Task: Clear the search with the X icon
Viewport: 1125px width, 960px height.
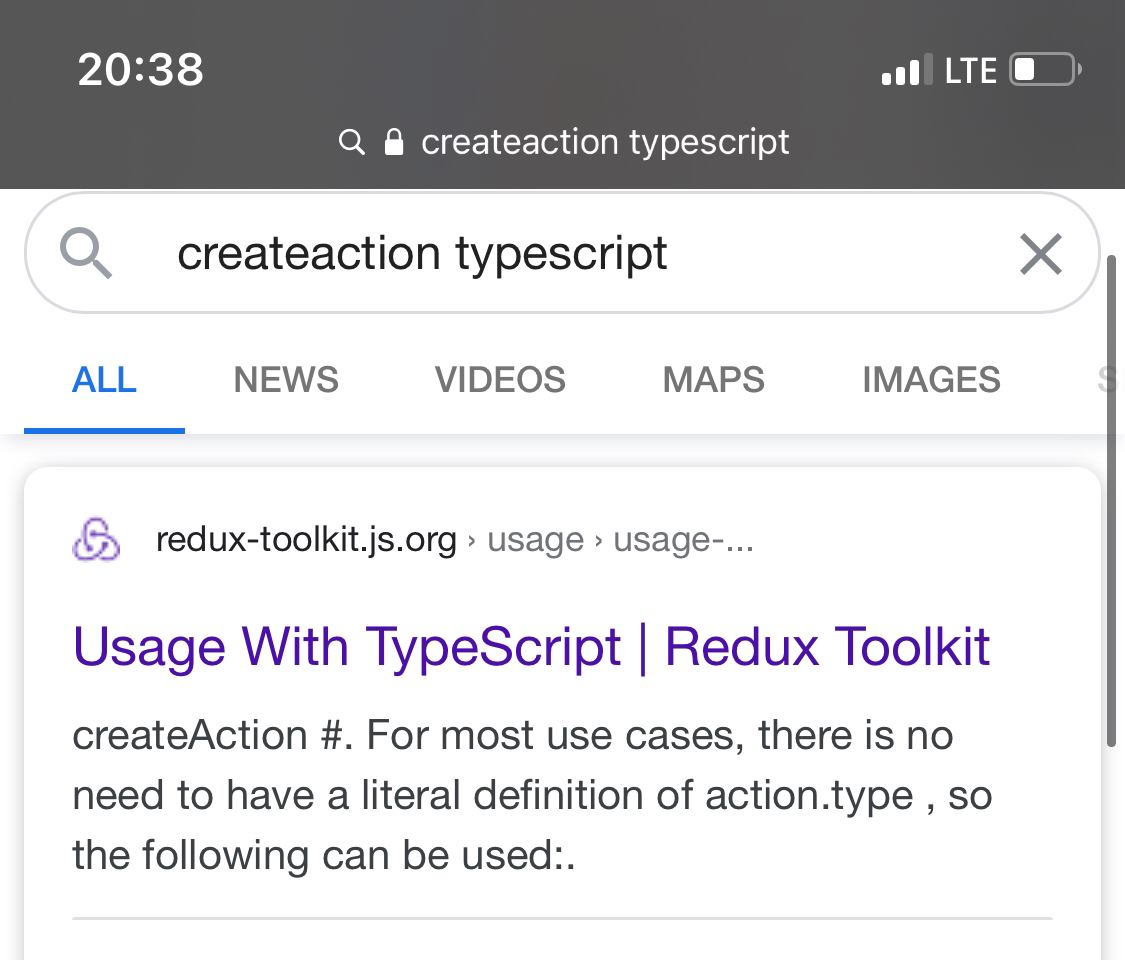Action: point(1040,254)
